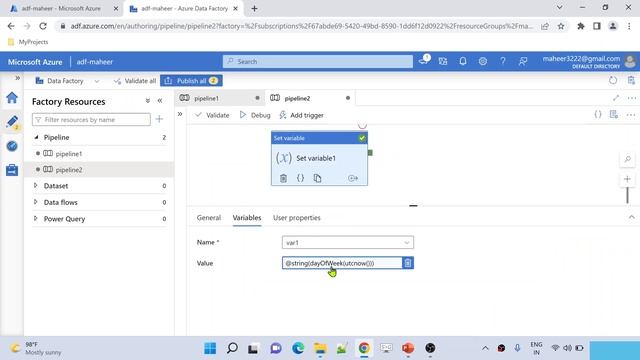Open PowerPoint from the taskbar
640x360 pixels.
point(408,348)
